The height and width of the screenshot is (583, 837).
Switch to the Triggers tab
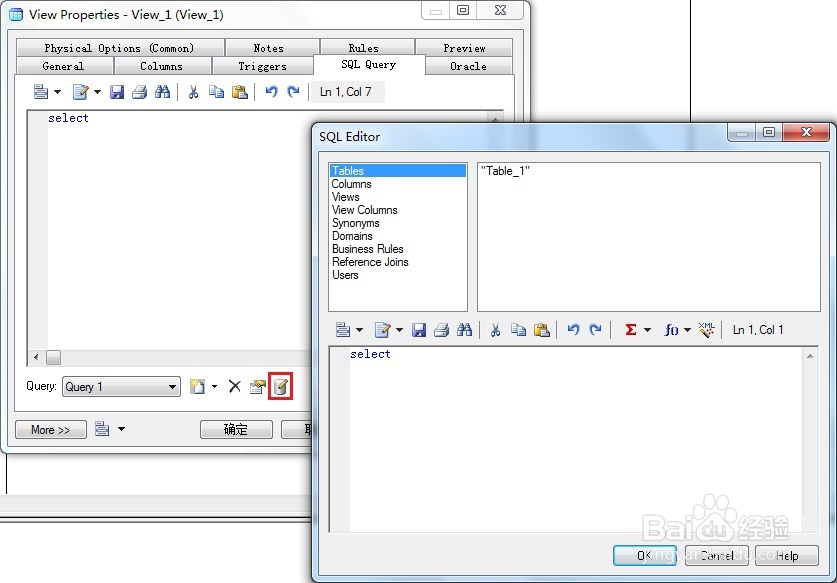point(263,66)
